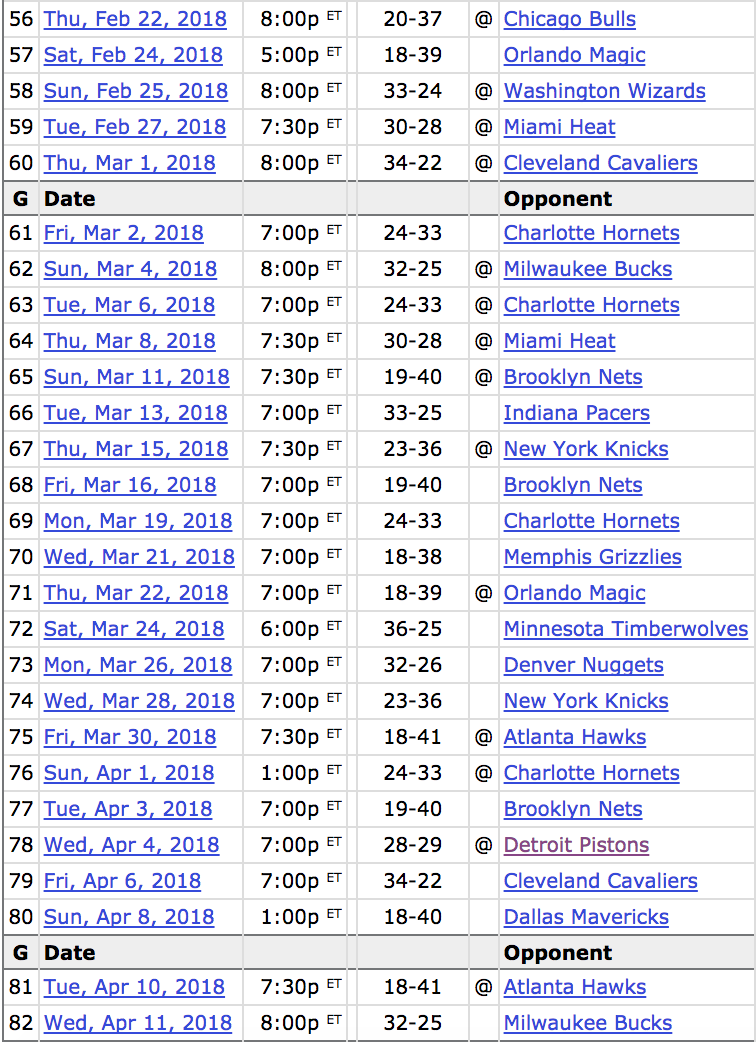756x1042 pixels.
Task: Click the Wed, Apr 11, 2018 date link
Action: 138,1023
